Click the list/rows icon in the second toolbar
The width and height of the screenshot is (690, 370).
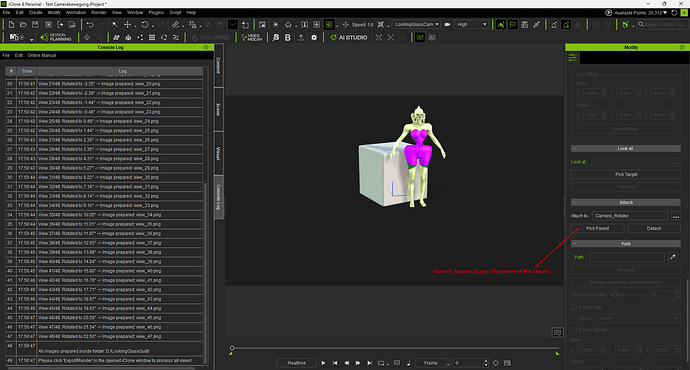[152, 37]
